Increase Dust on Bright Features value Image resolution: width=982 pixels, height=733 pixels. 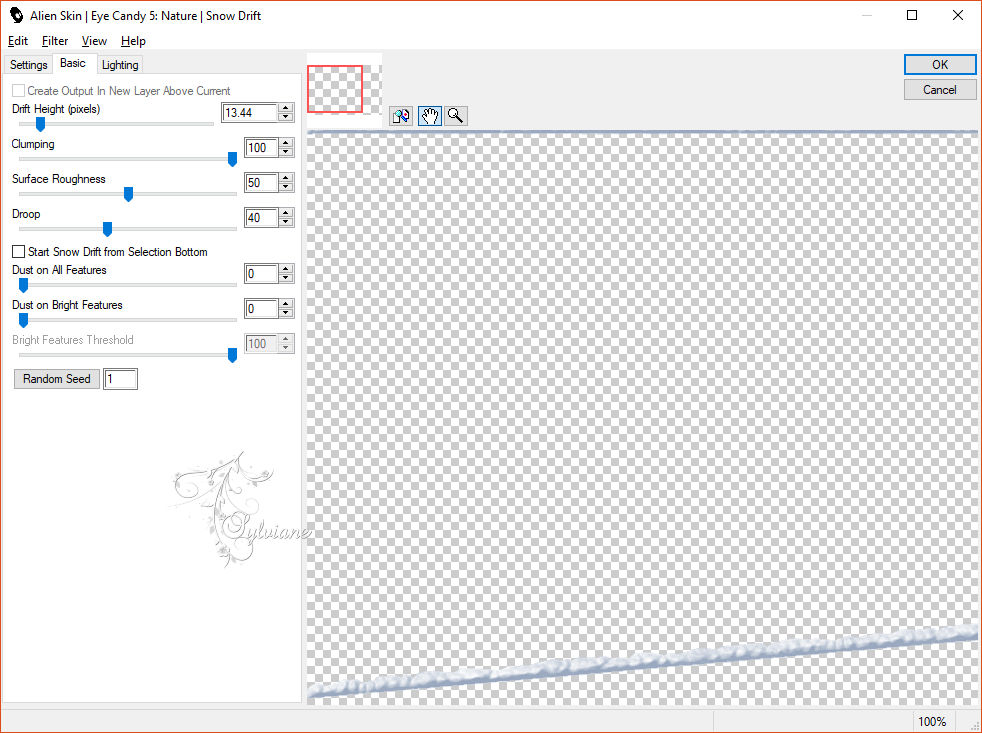coord(286,304)
